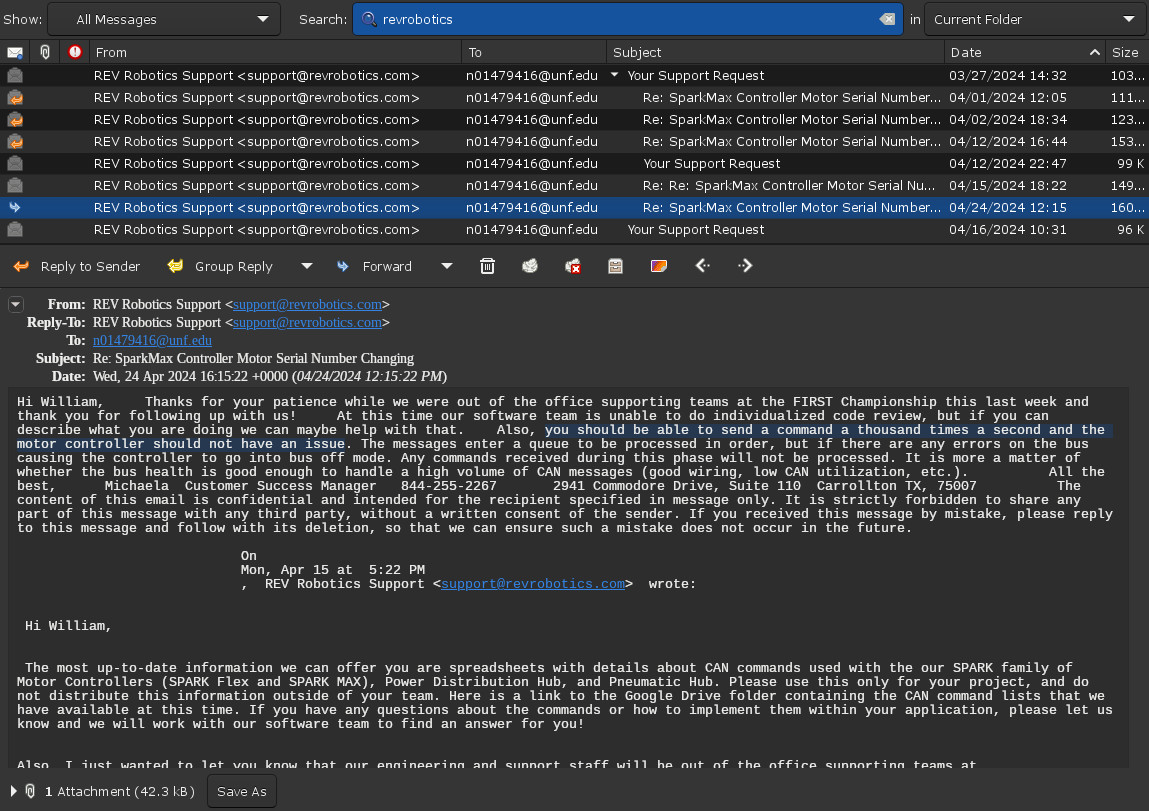1149x811 pixels.
Task: Click the paperclip attachment column header
Action: [x=45, y=52]
